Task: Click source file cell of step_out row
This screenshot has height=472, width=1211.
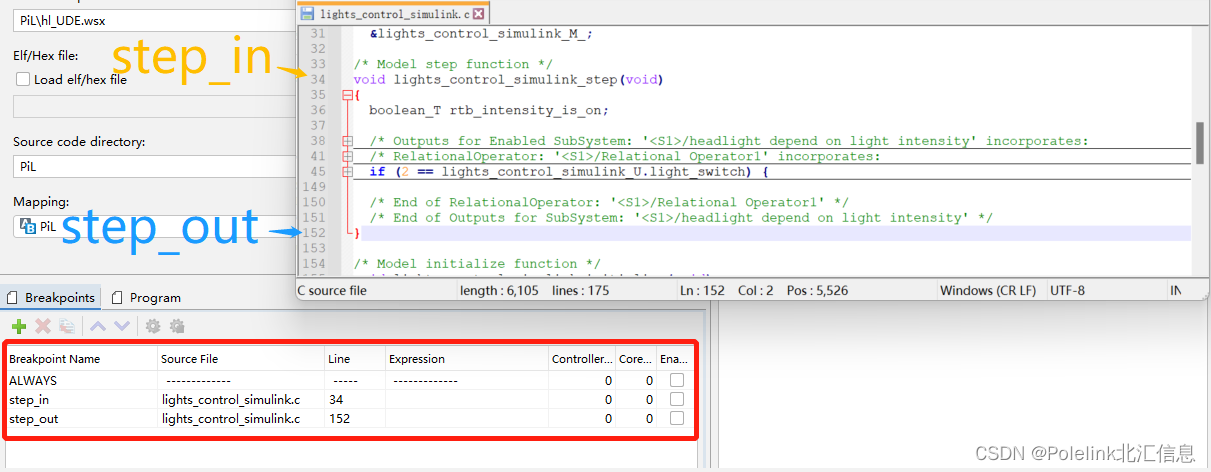Action: pyautogui.click(x=240, y=418)
